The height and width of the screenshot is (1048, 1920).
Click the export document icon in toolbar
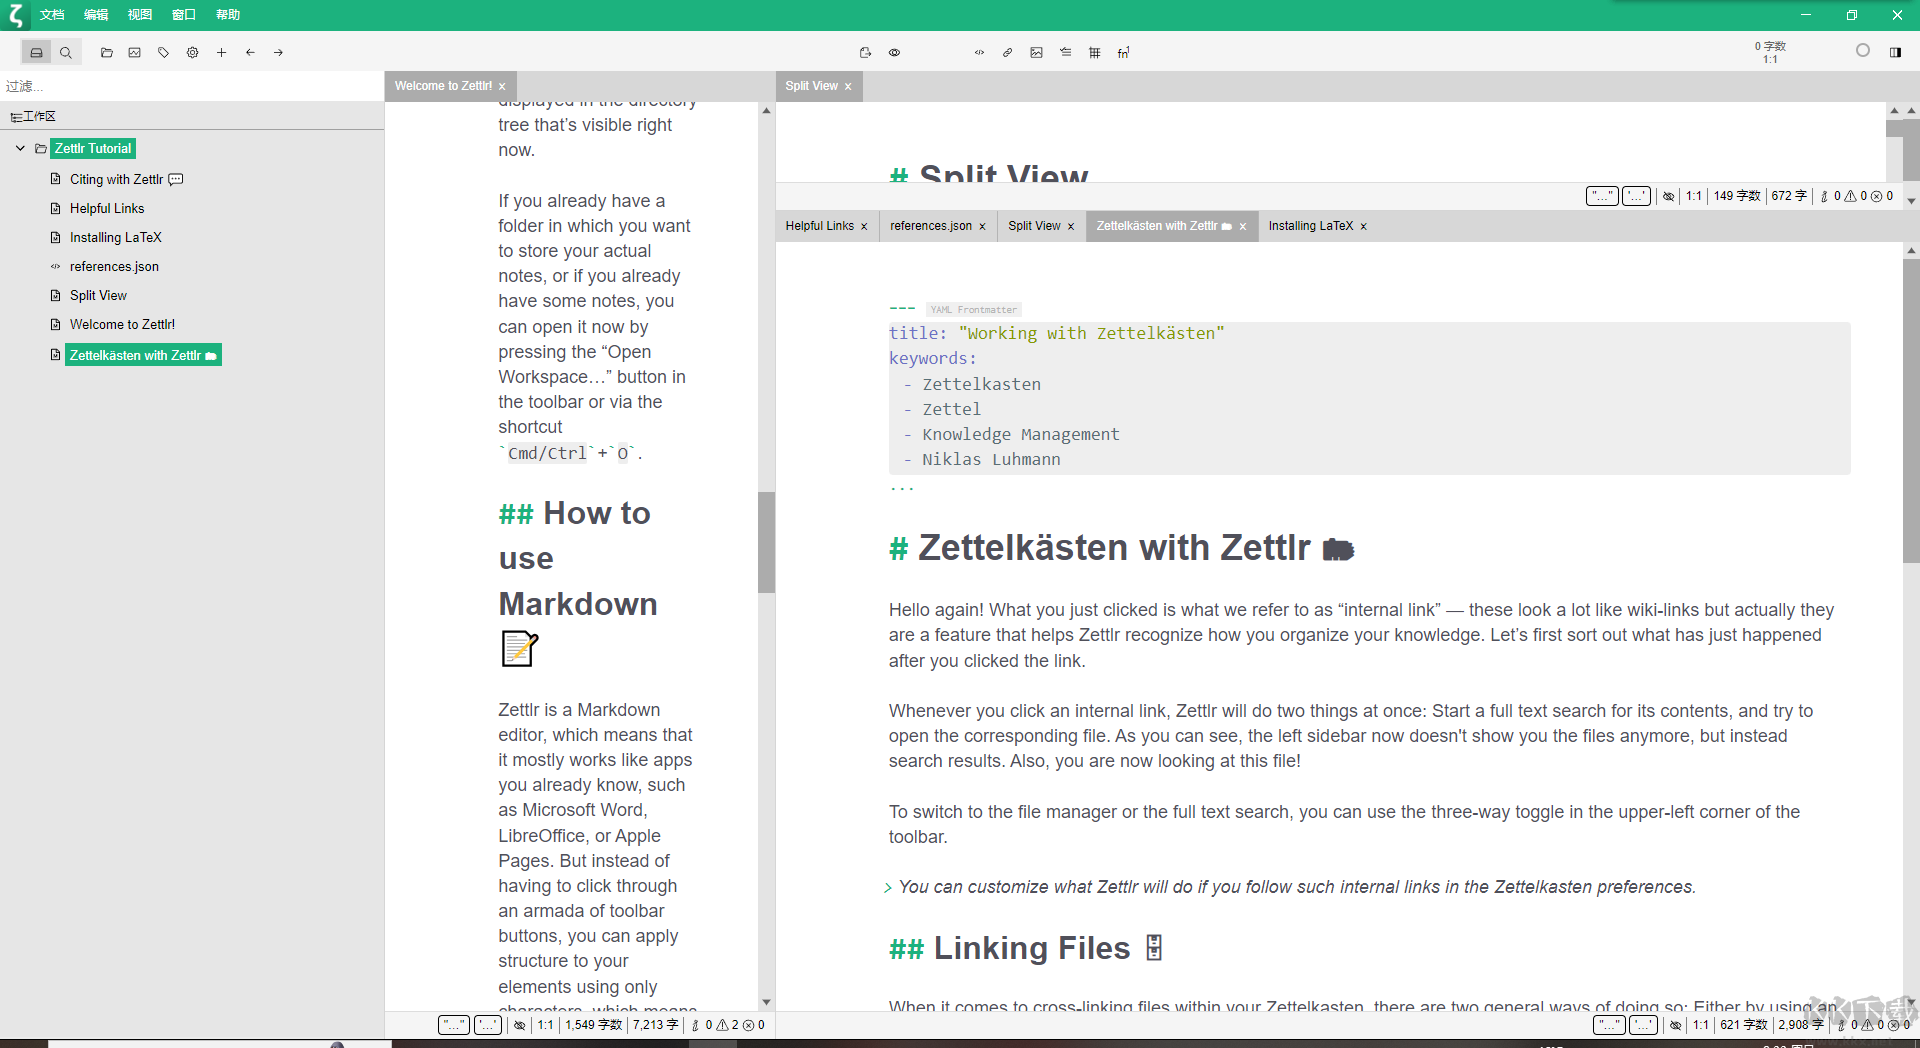click(866, 52)
